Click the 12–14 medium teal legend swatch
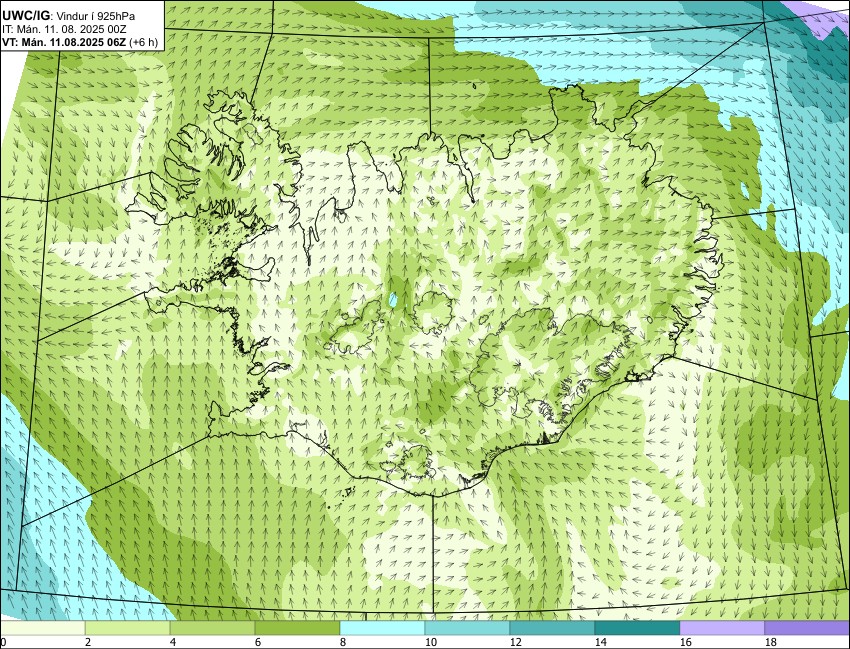The height and width of the screenshot is (649, 850). [x=552, y=628]
